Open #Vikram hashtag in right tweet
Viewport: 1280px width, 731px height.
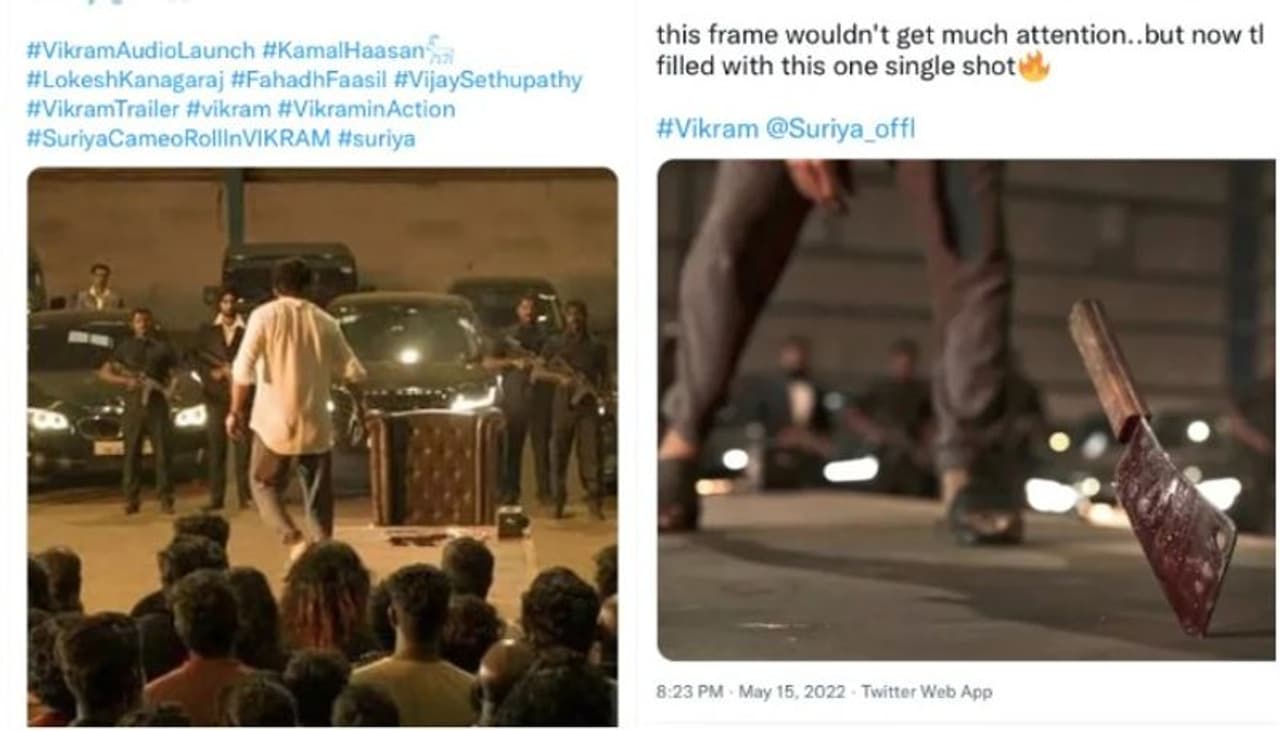[707, 128]
